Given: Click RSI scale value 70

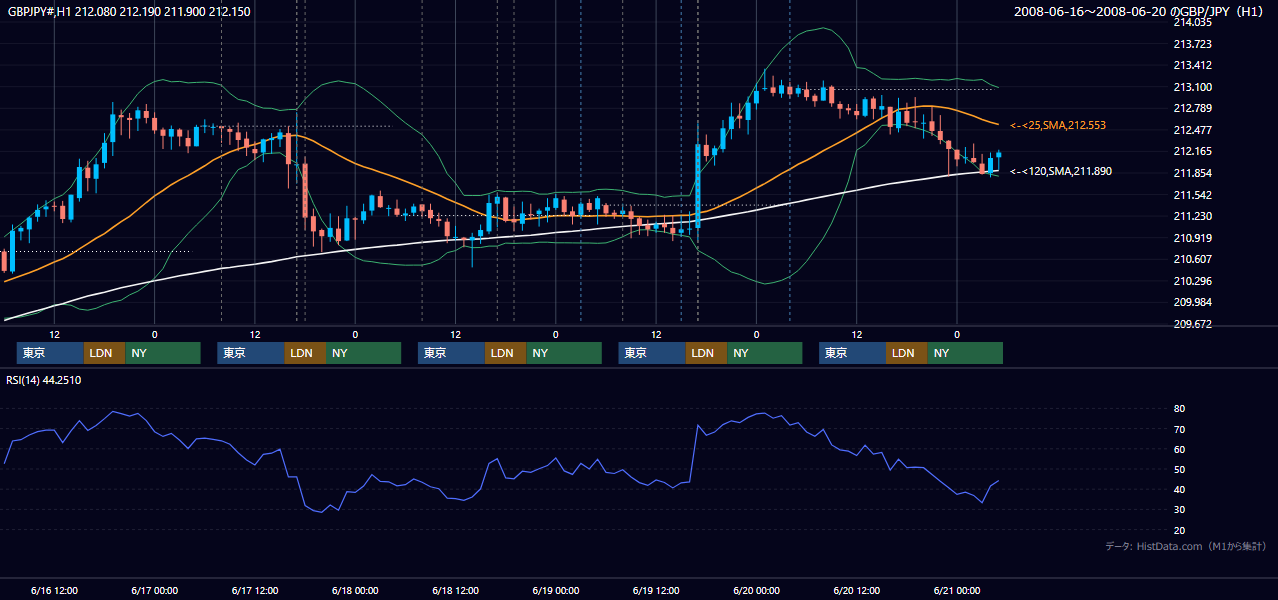Looking at the screenshot, I should pos(1179,429).
